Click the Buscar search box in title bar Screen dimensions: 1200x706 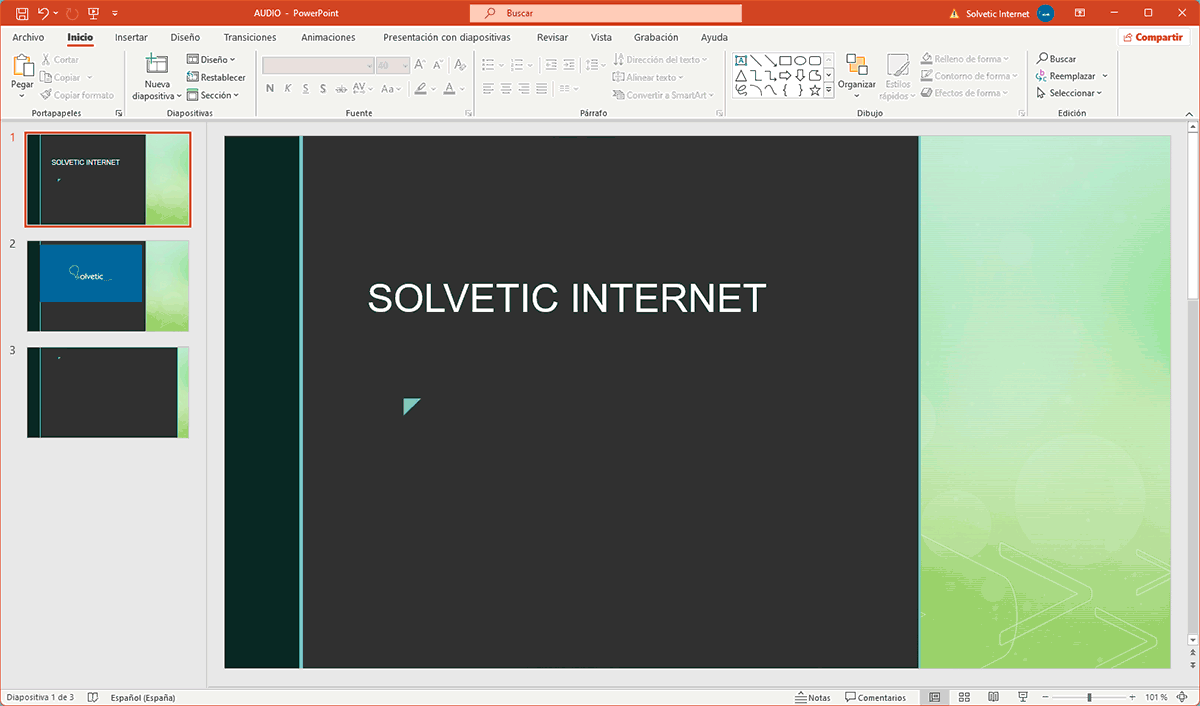coord(606,14)
